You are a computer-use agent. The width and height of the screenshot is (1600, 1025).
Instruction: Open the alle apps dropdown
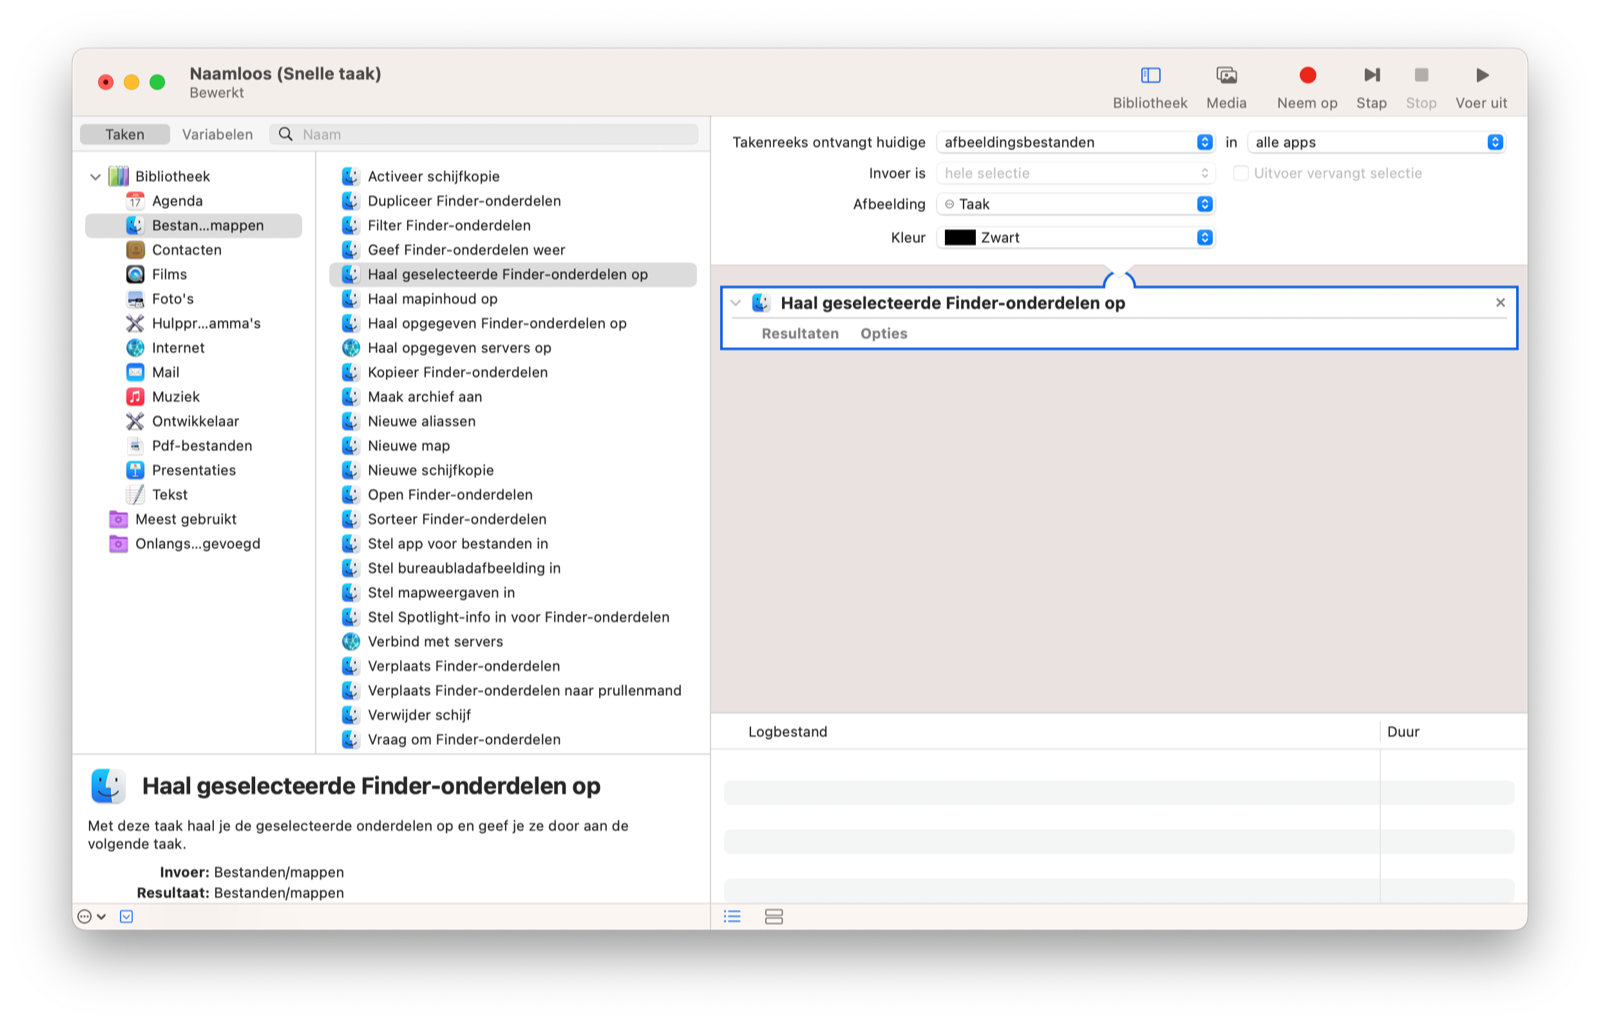point(1376,142)
